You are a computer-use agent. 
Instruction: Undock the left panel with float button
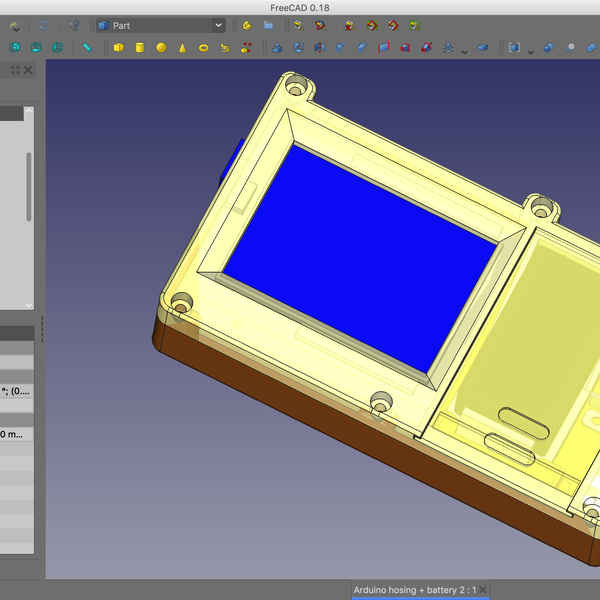click(x=14, y=70)
